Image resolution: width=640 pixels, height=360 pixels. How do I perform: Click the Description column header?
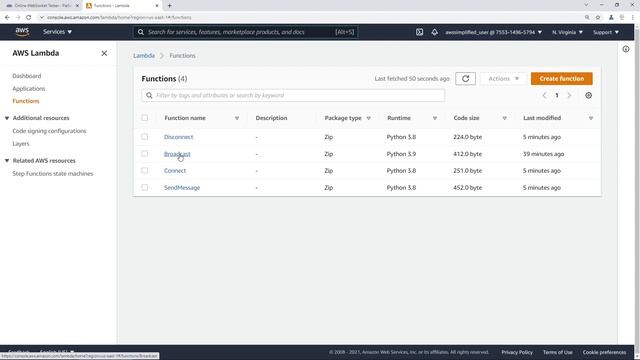[271, 118]
